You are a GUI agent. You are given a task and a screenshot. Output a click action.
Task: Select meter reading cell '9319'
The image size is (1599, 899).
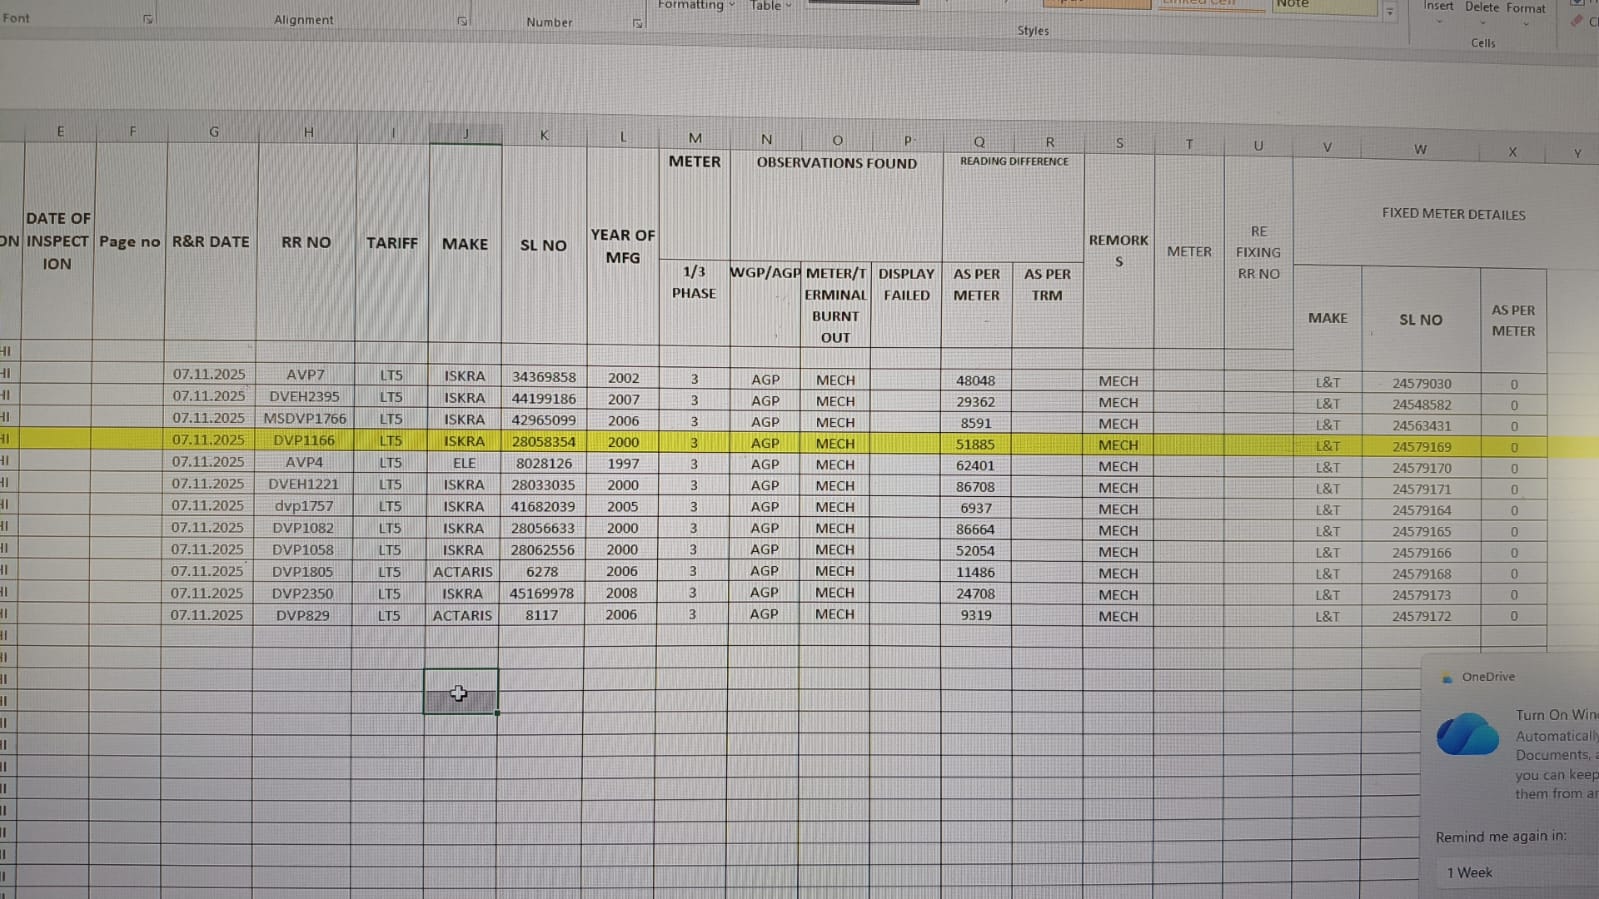976,616
